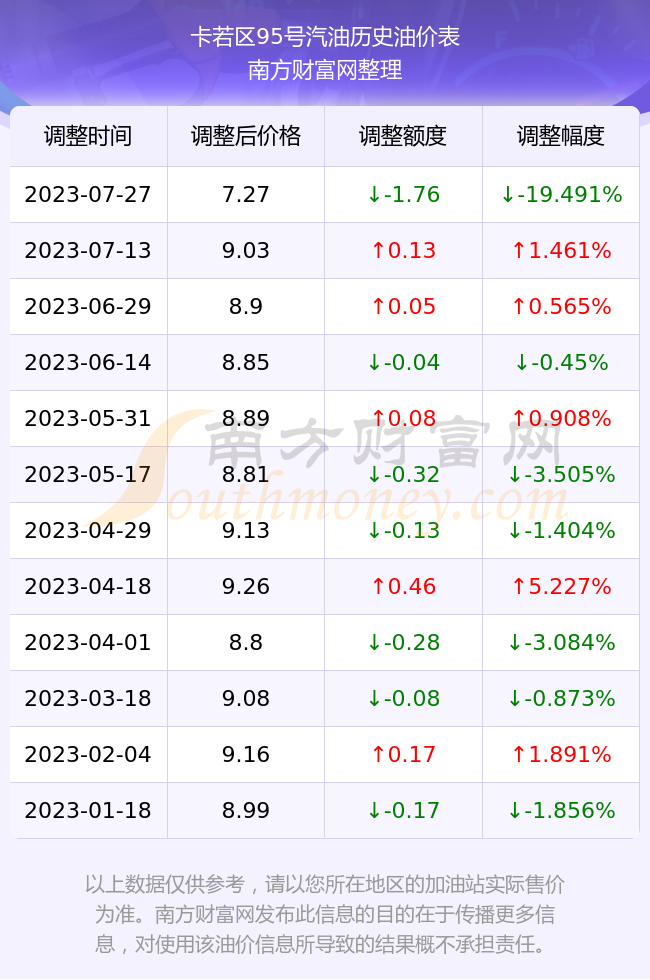Click the red up 0.565% value
650x980 pixels.
(561, 306)
